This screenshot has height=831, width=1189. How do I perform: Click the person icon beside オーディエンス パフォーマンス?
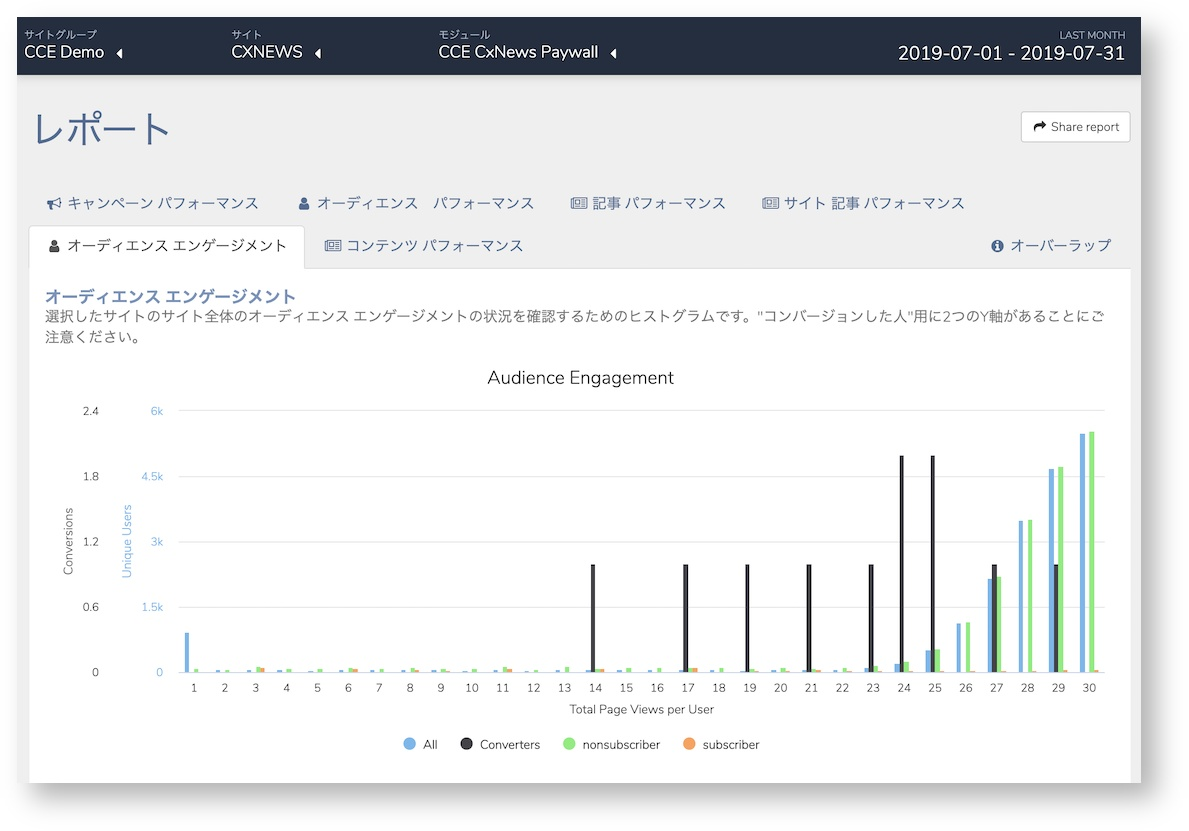(304, 204)
